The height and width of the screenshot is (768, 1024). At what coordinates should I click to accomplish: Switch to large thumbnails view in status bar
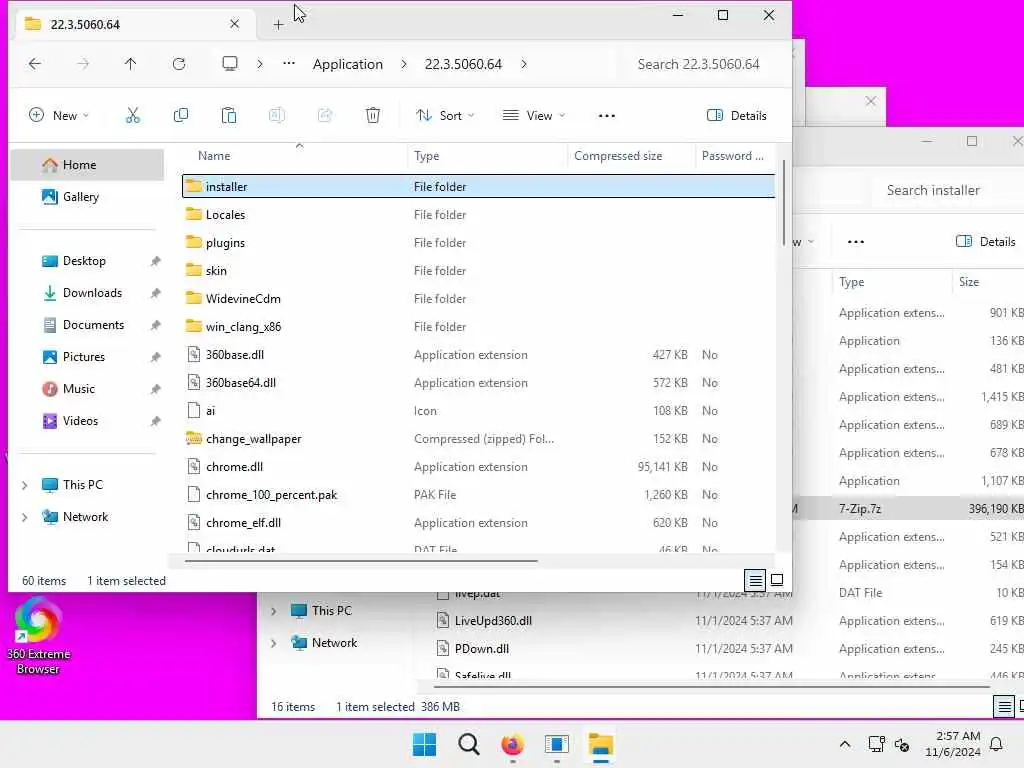777,580
